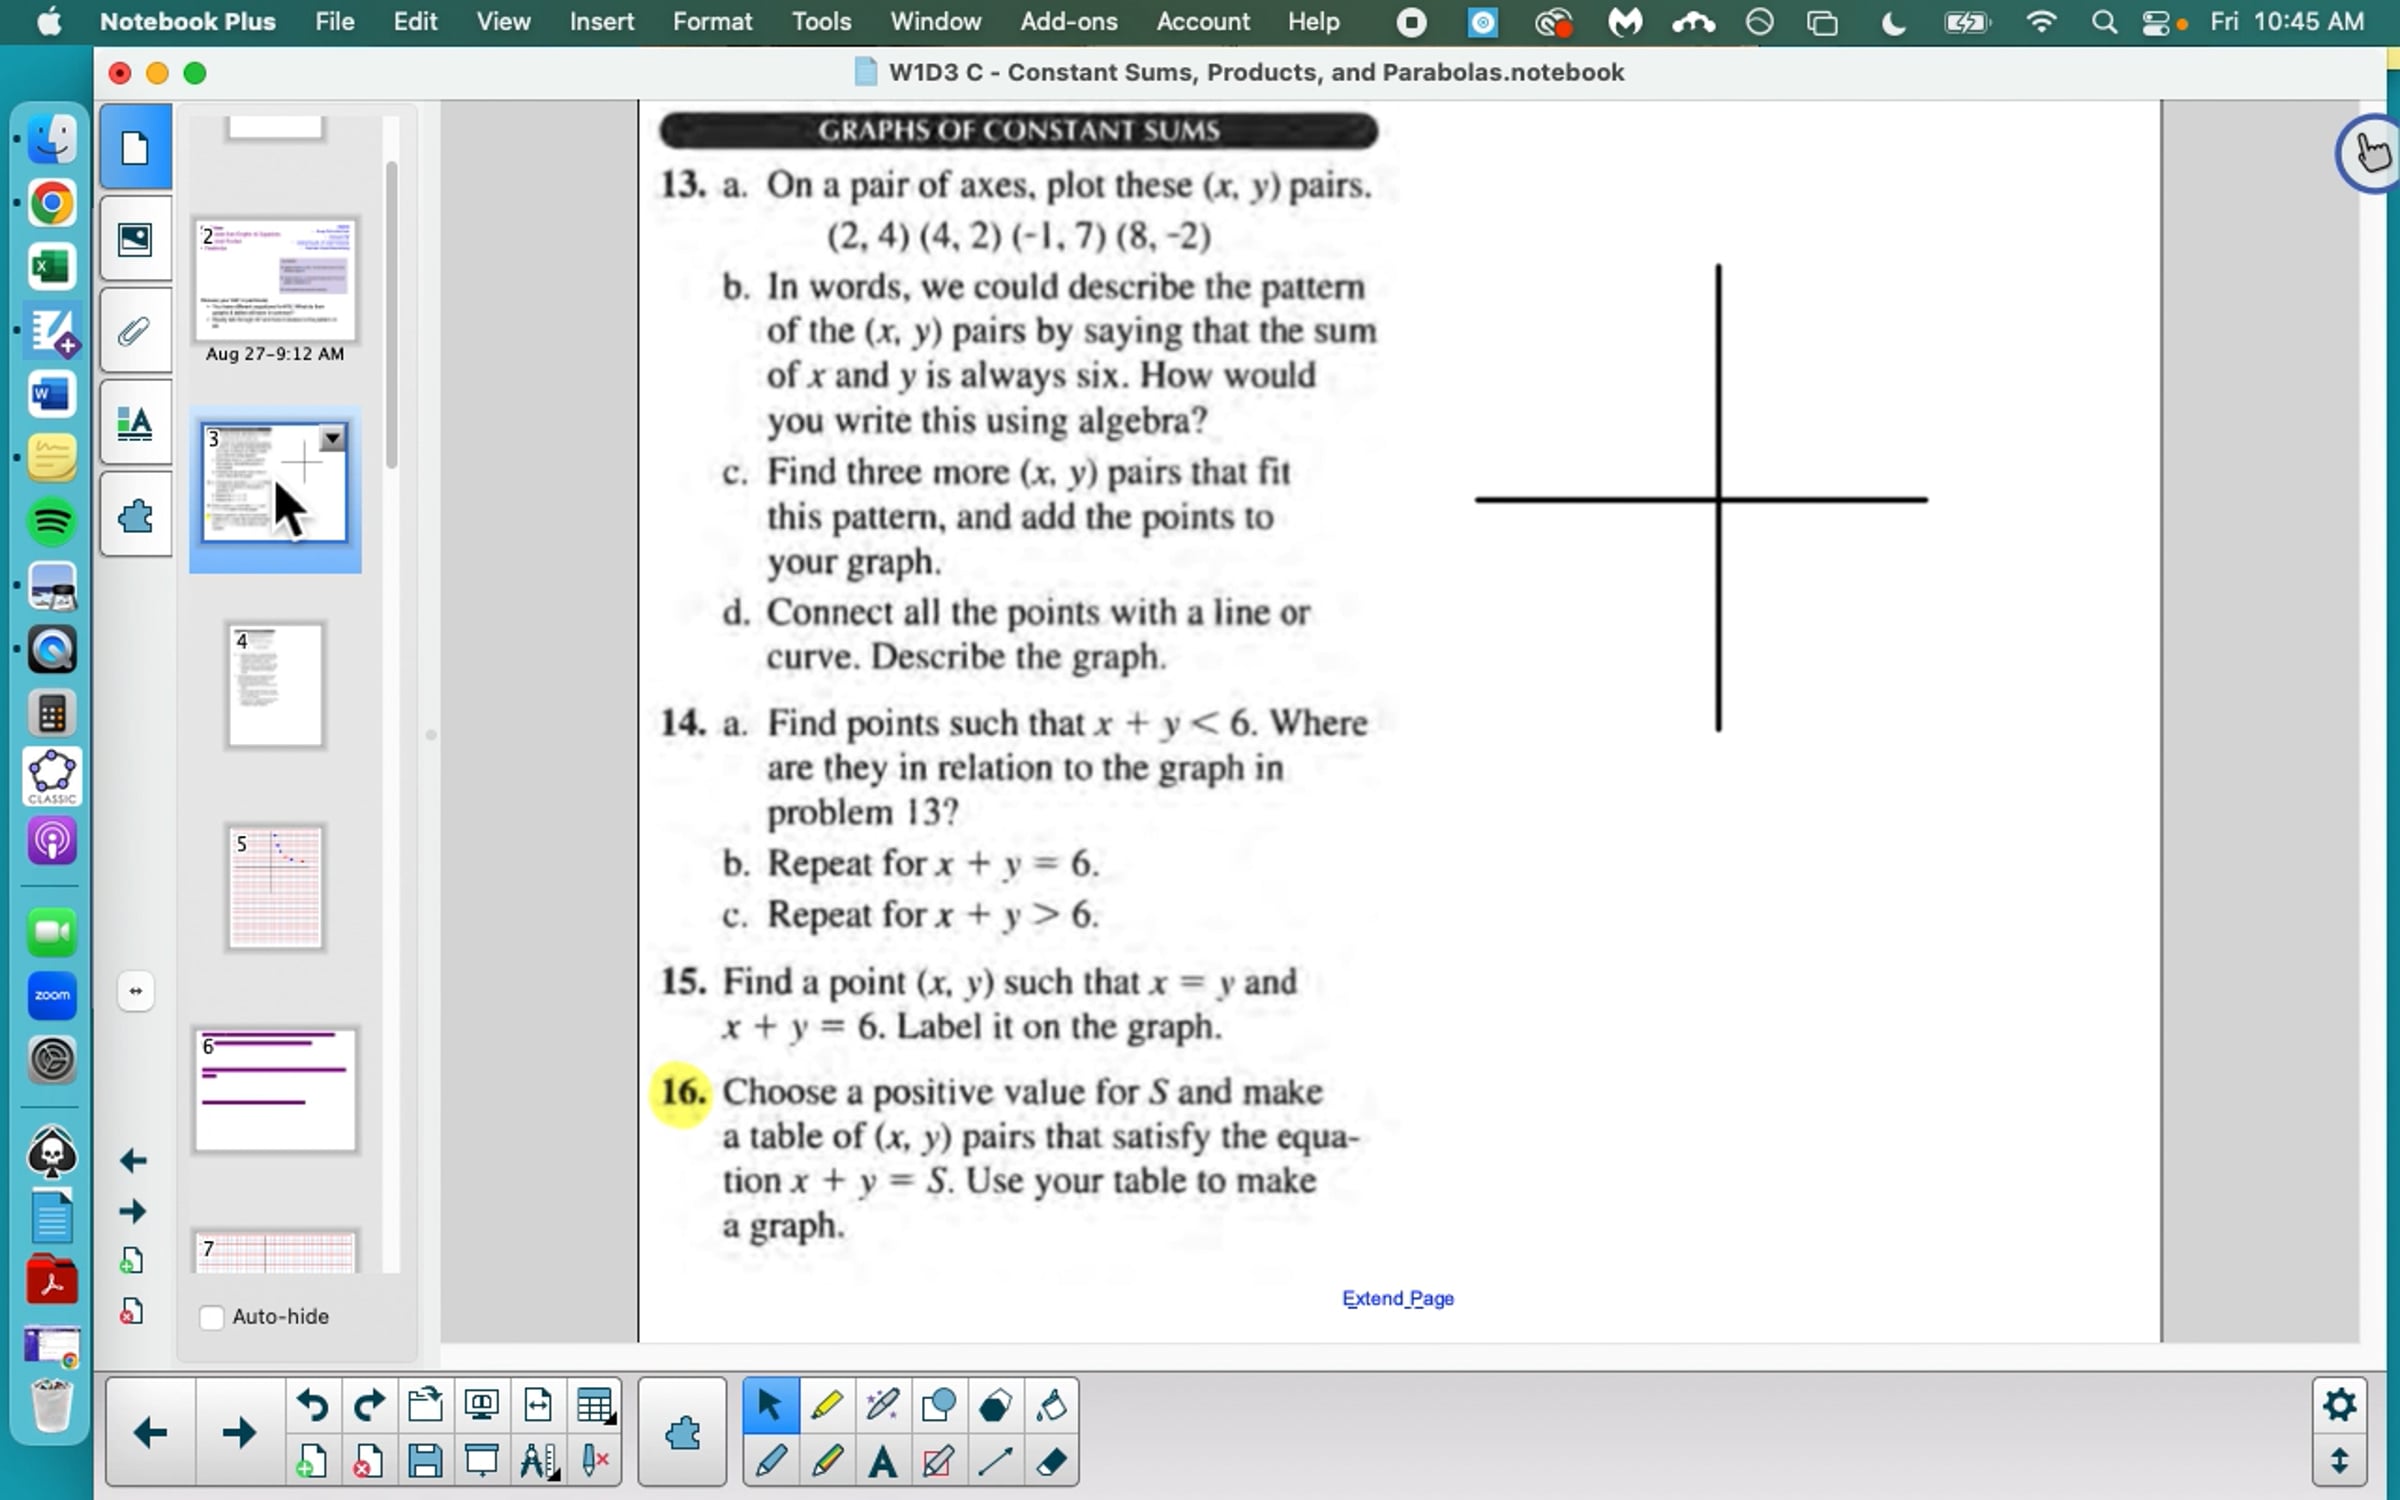Enable the Auto-hide checkbox

pyautogui.click(x=211, y=1317)
